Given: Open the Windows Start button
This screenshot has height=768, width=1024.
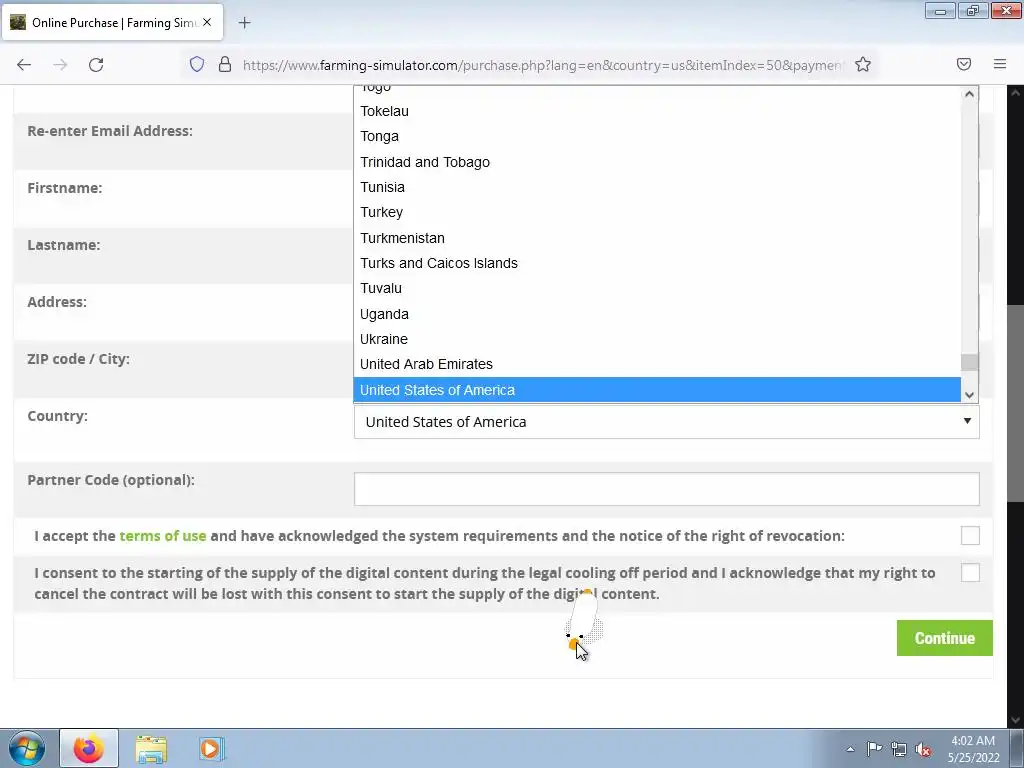Looking at the screenshot, I should (27, 748).
